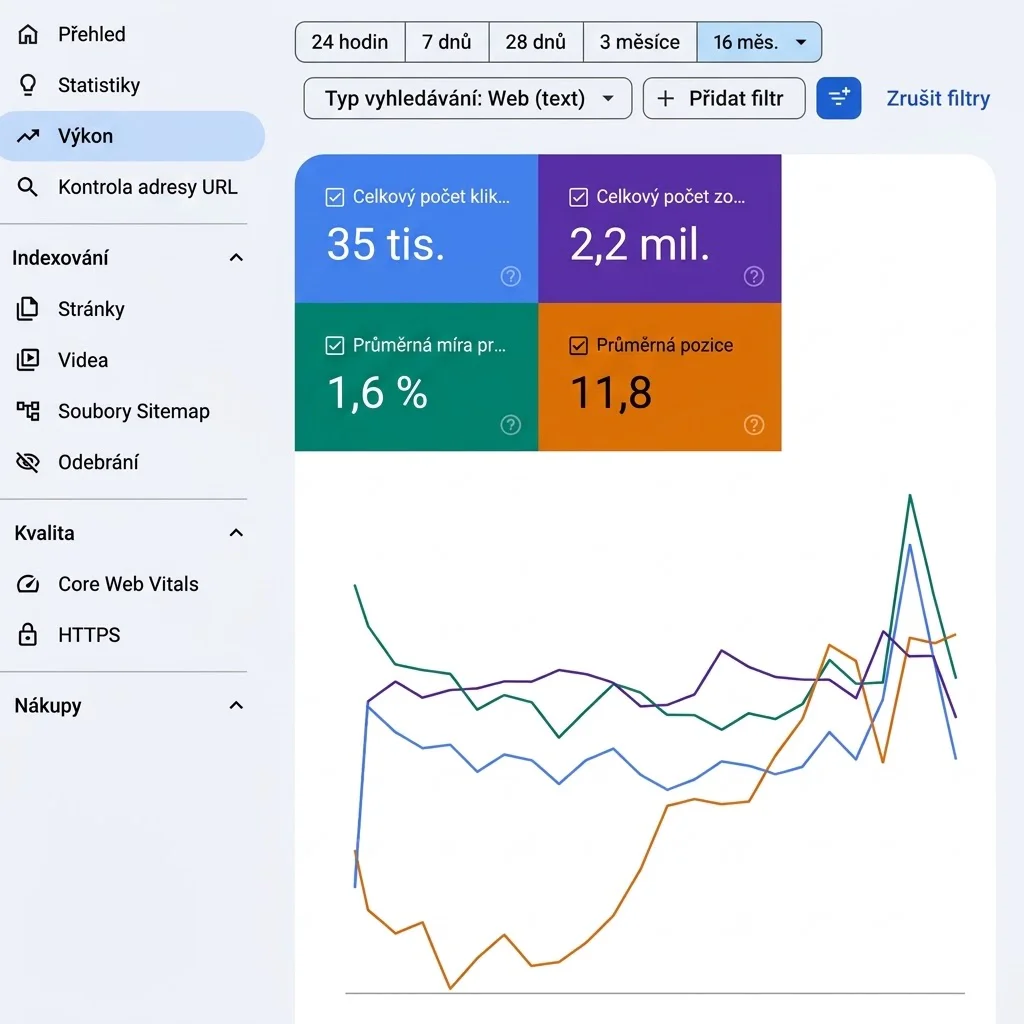This screenshot has width=1024, height=1024.
Task: Click the blue filter-options icon button
Action: [839, 98]
